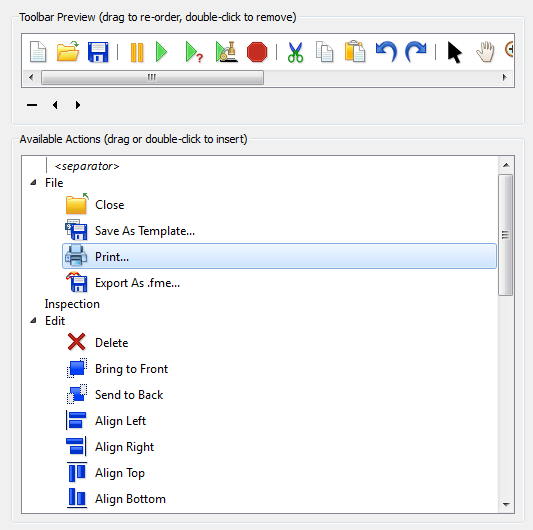Click the blue Undo arrow icon
The width and height of the screenshot is (533, 530).
[386, 52]
